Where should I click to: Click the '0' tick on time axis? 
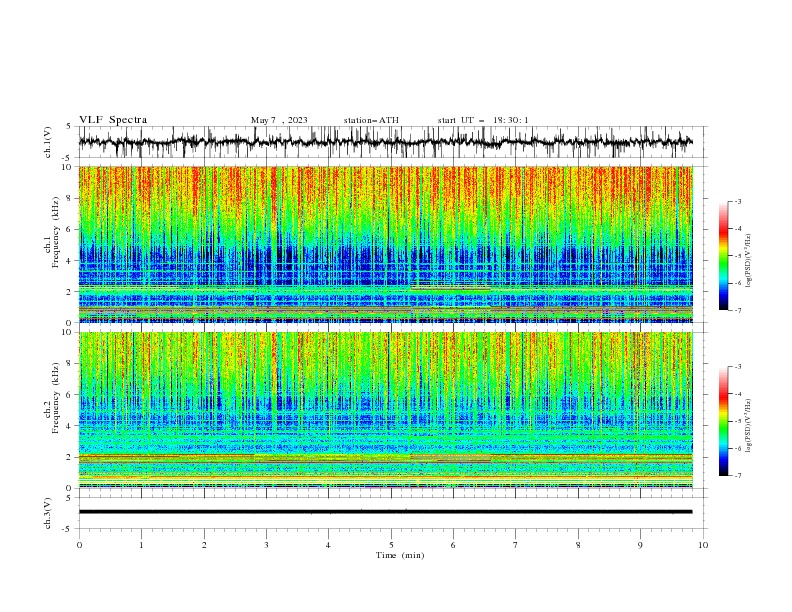coord(79,545)
